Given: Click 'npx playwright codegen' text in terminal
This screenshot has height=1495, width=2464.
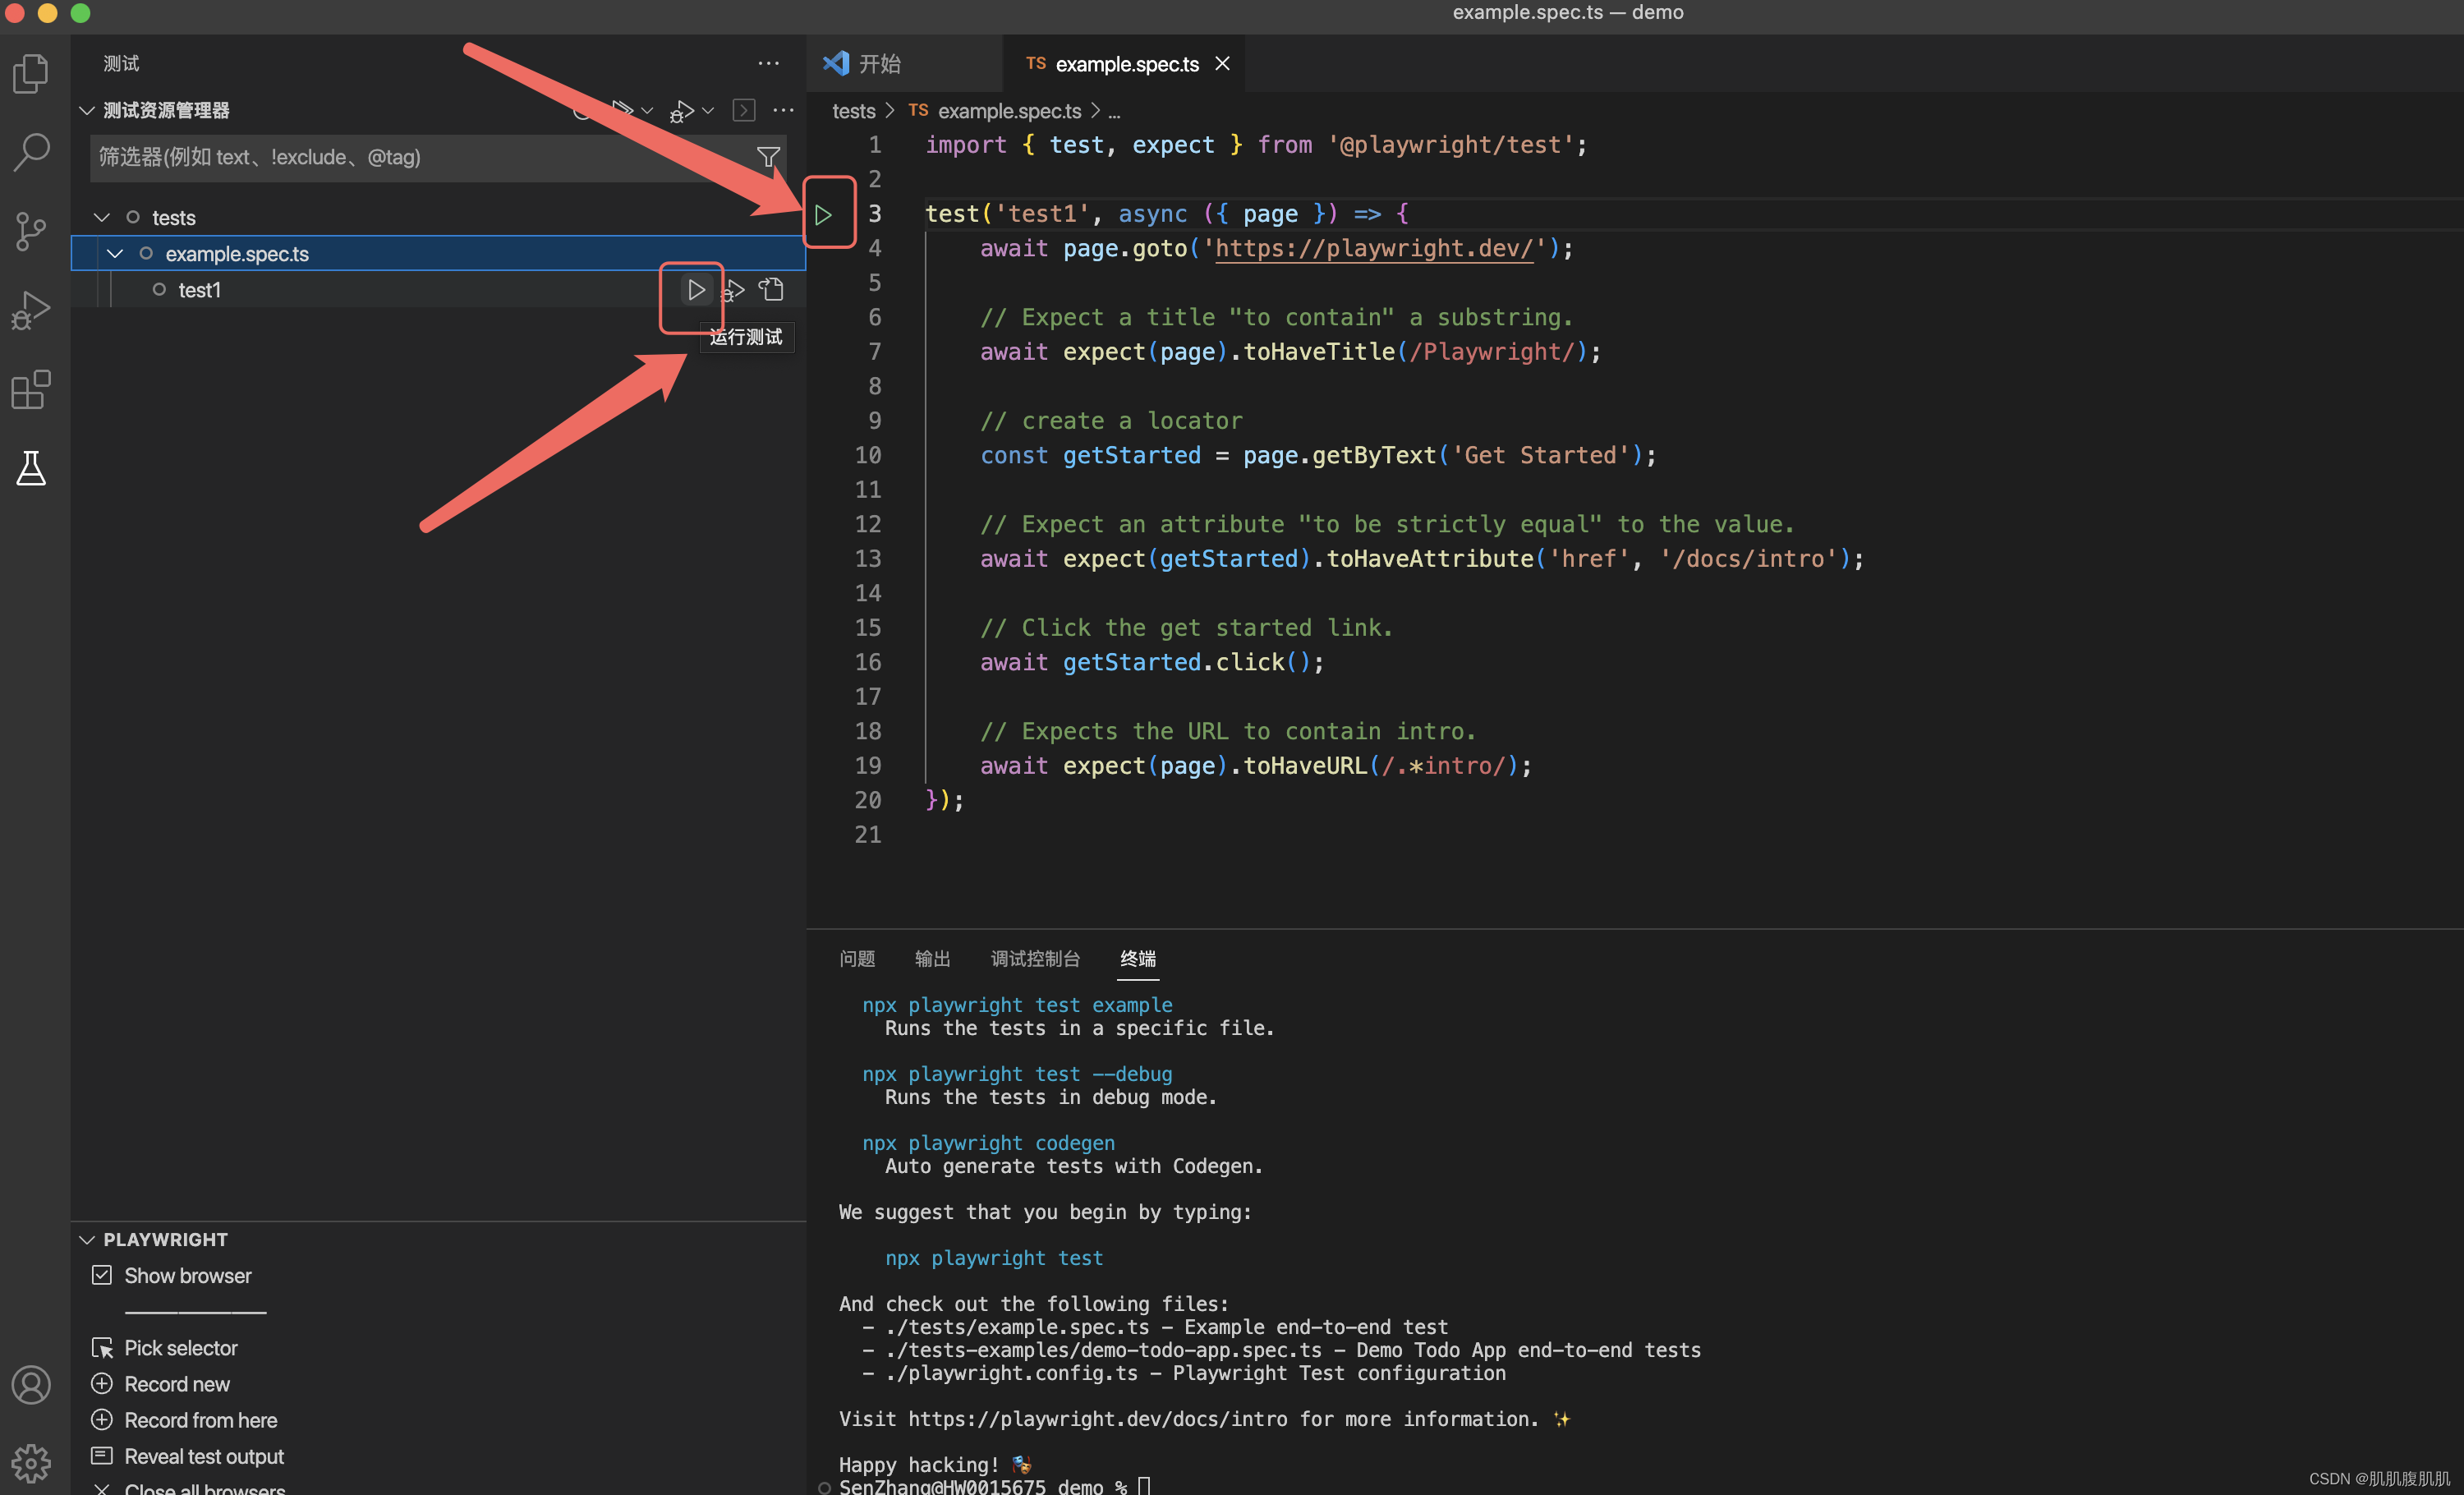Looking at the screenshot, I should coord(988,1143).
